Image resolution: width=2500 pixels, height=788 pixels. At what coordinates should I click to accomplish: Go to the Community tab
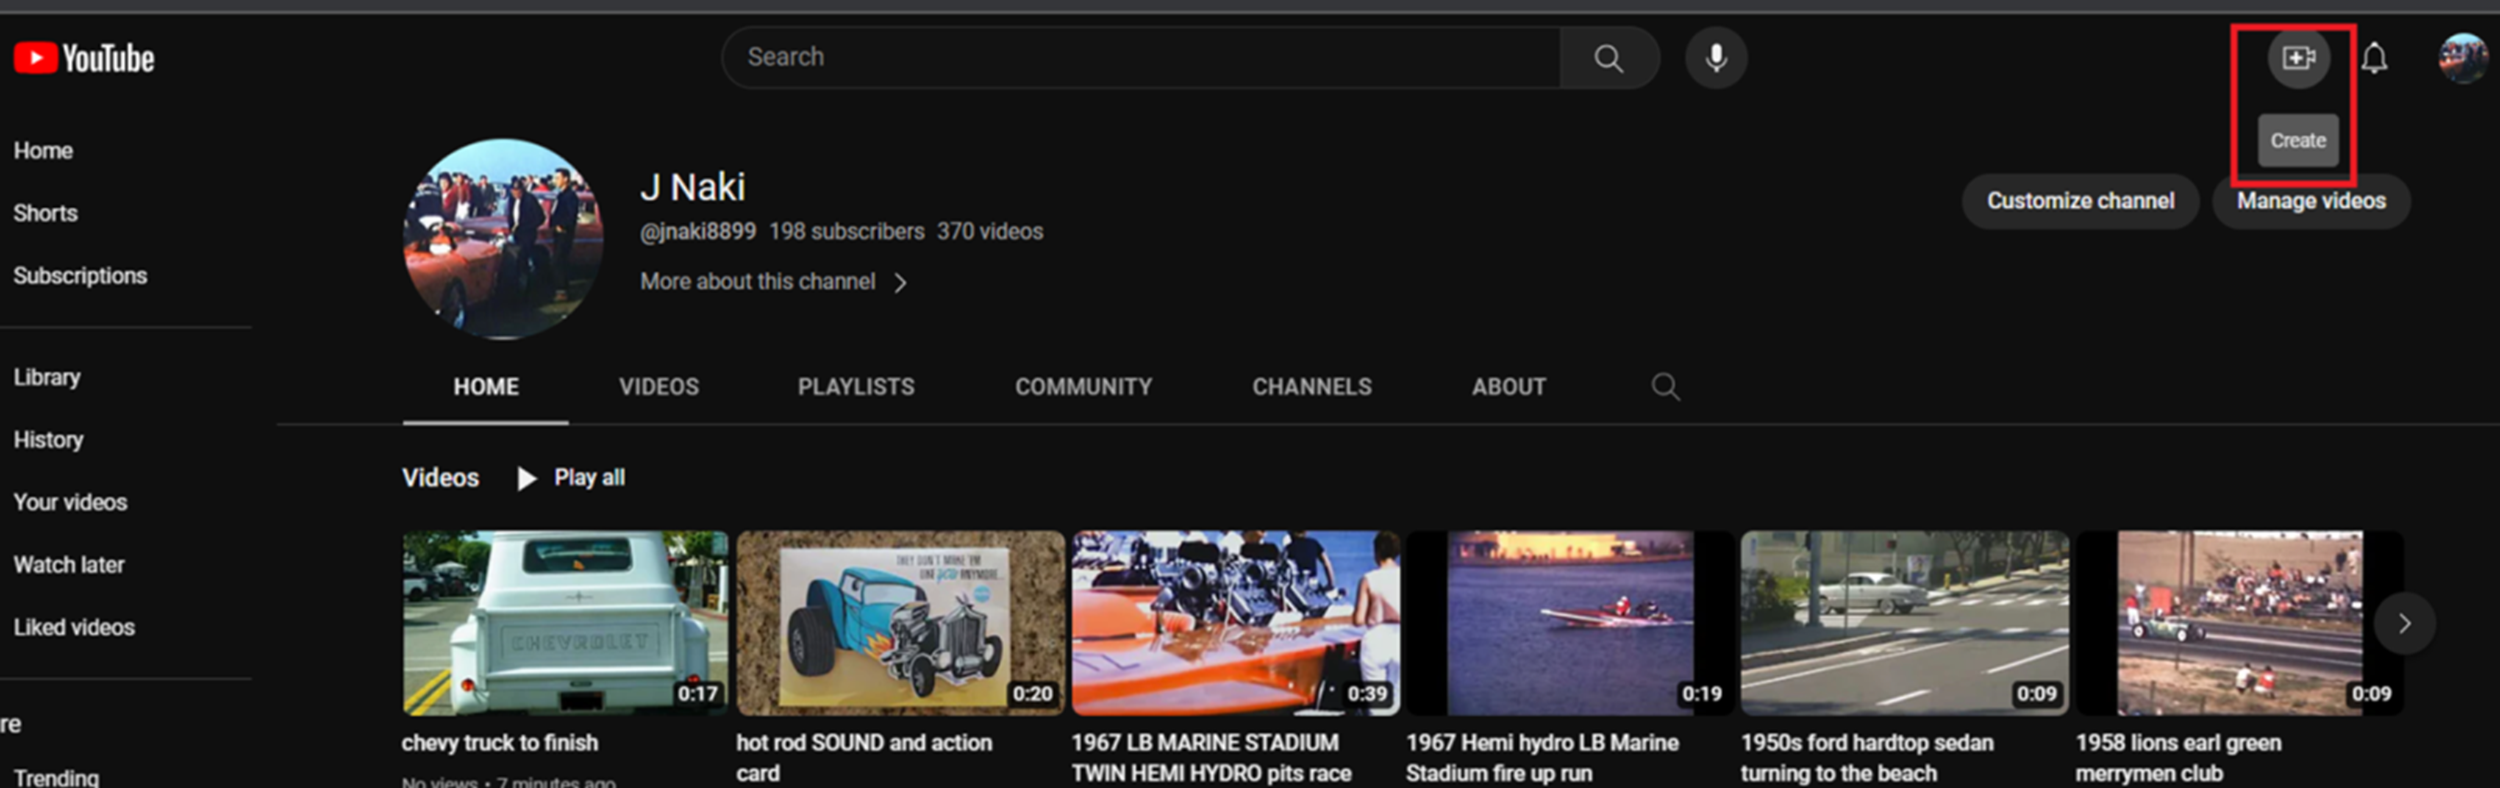point(1083,387)
